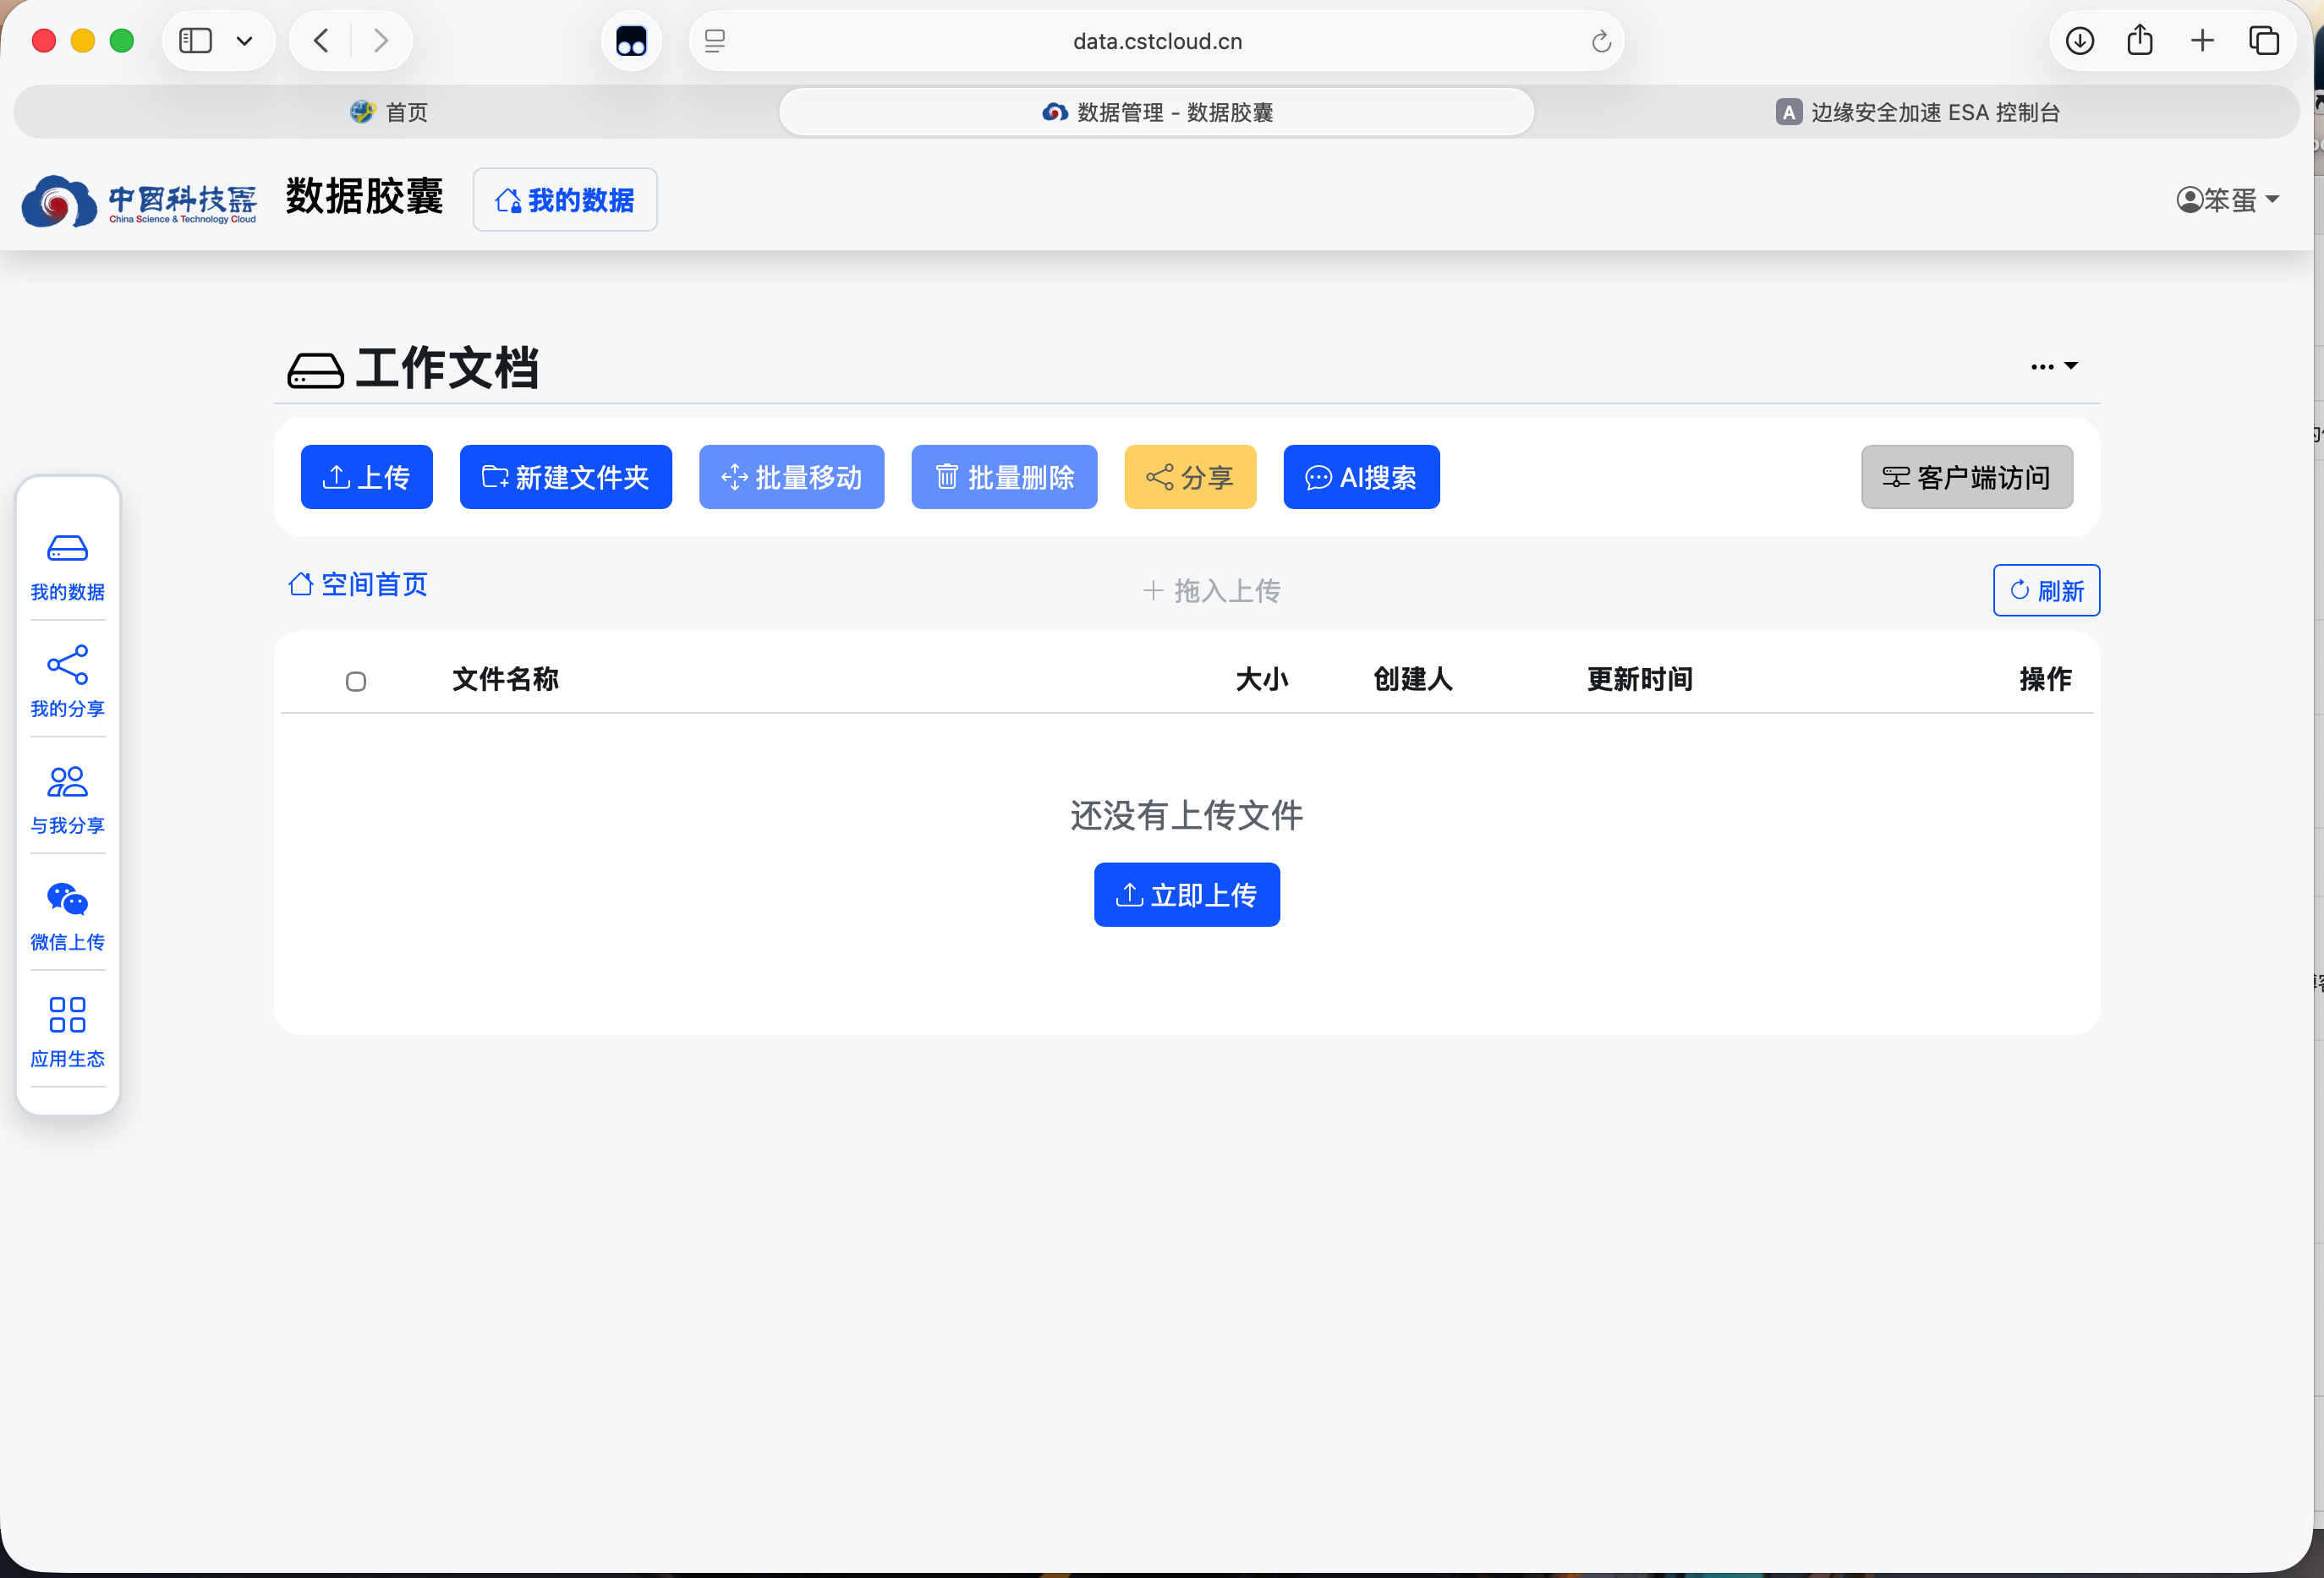2324x1578 pixels.
Task: Click the Safari downloads icon
Action: 2080,41
